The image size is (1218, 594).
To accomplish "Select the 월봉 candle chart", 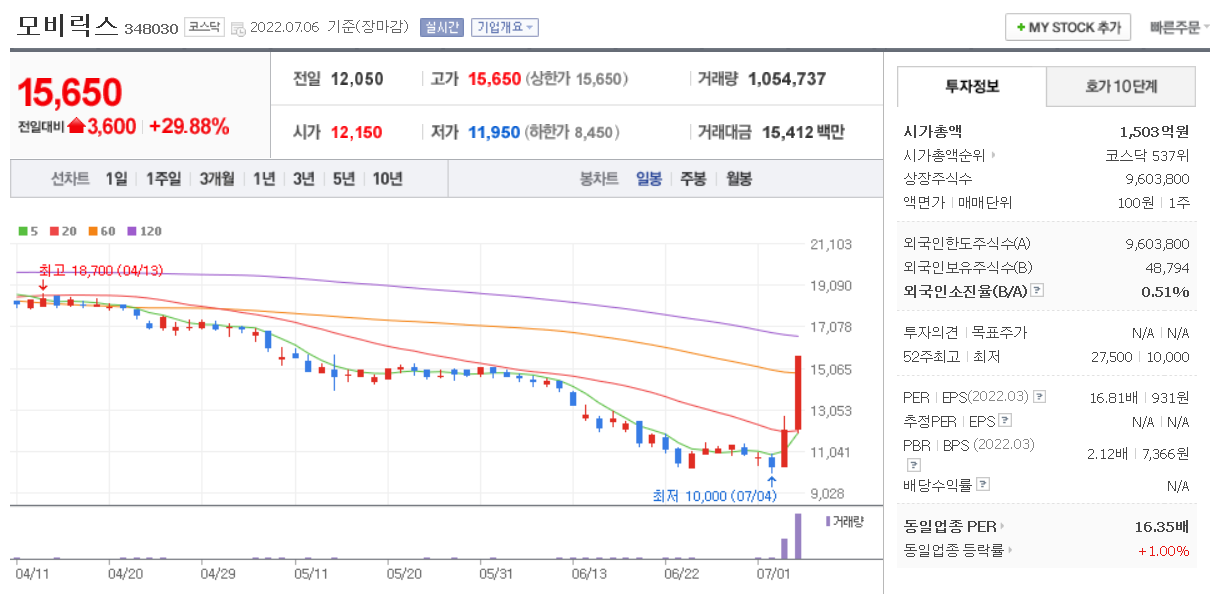I will (739, 179).
